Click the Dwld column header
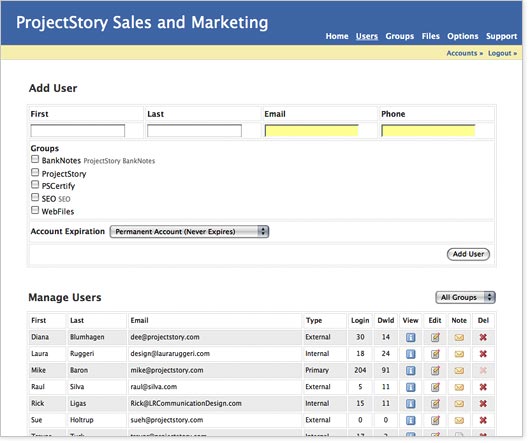 (386, 321)
